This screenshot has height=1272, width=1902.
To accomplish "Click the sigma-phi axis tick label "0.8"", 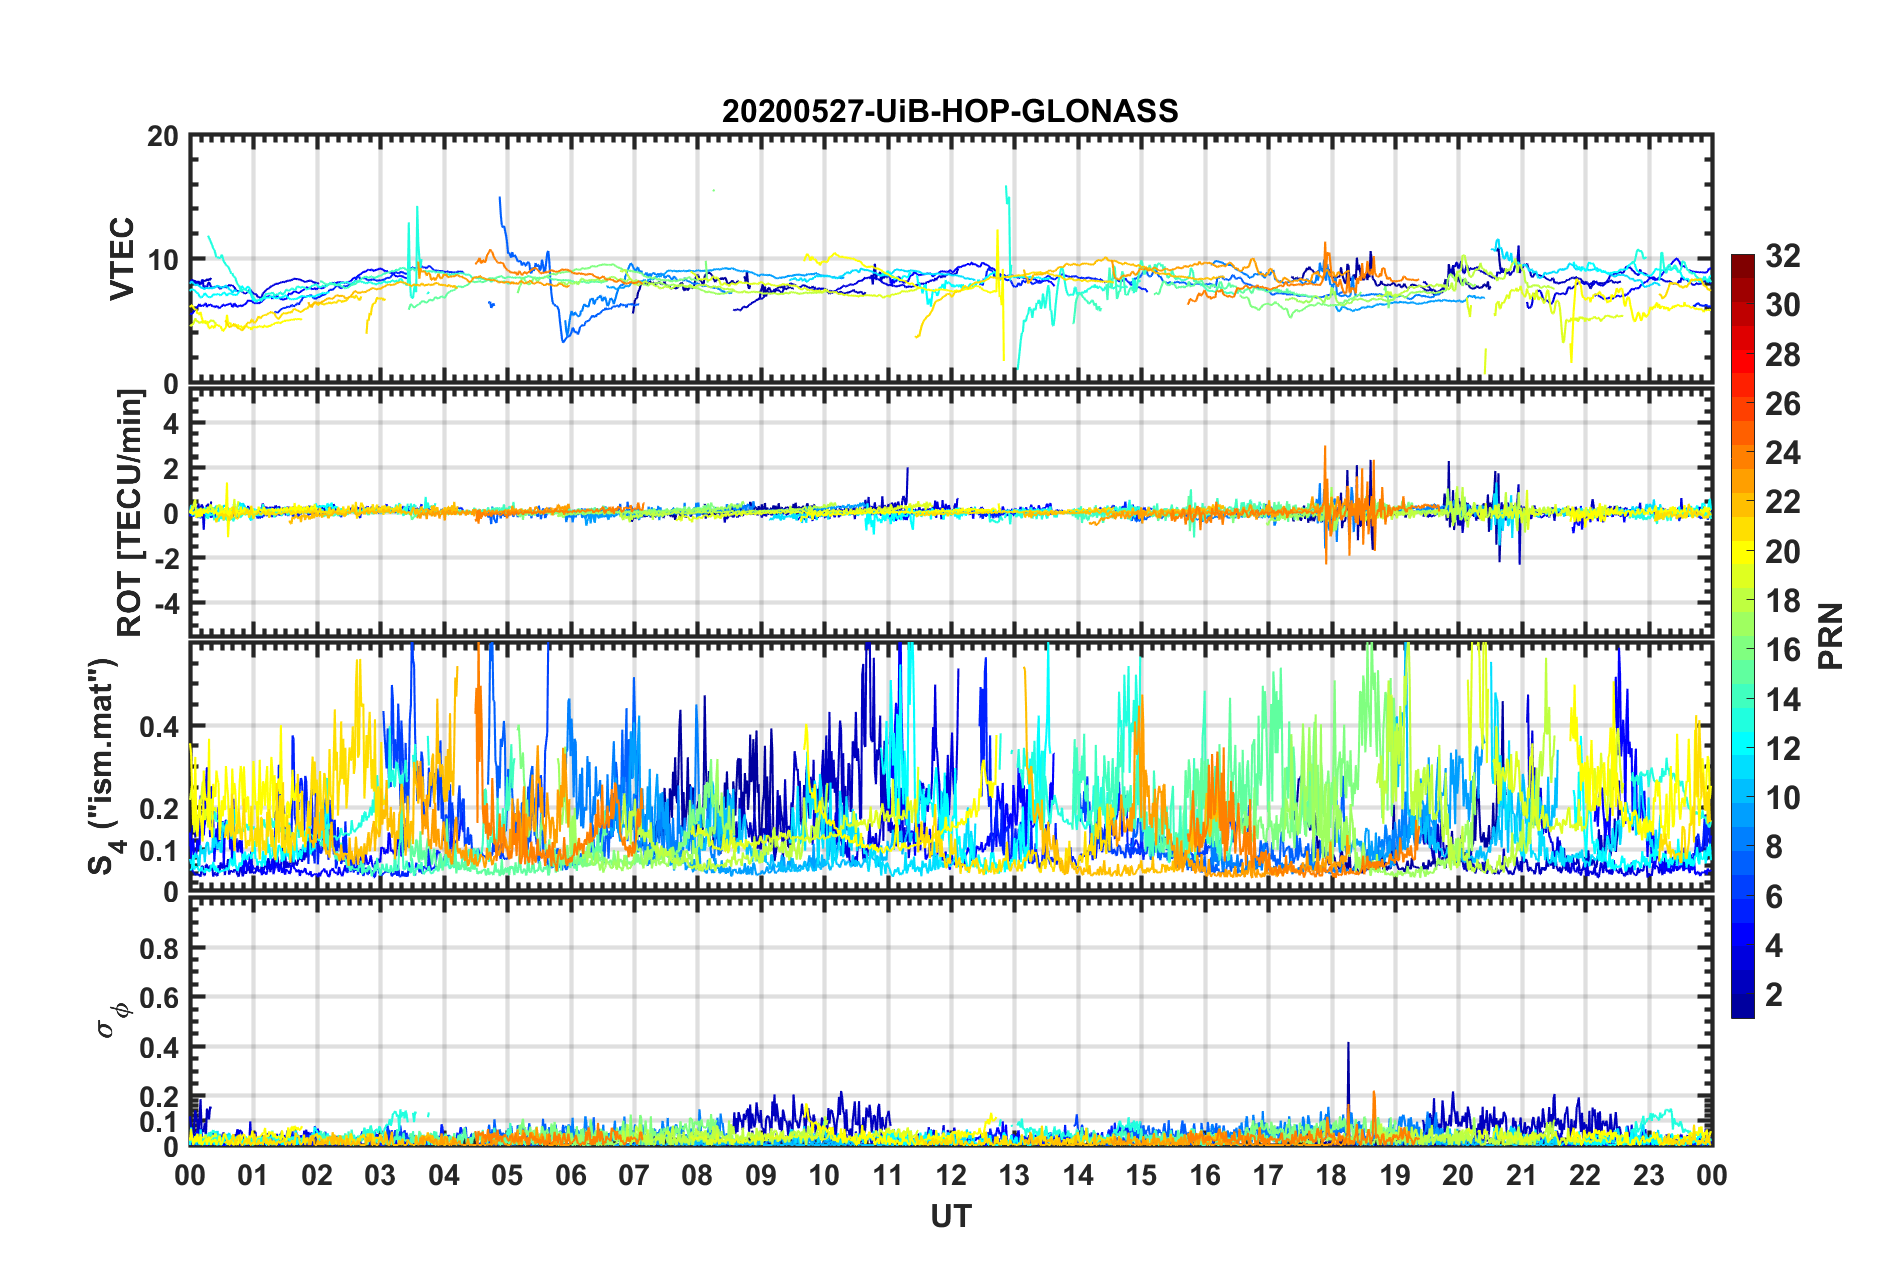I will [x=159, y=948].
